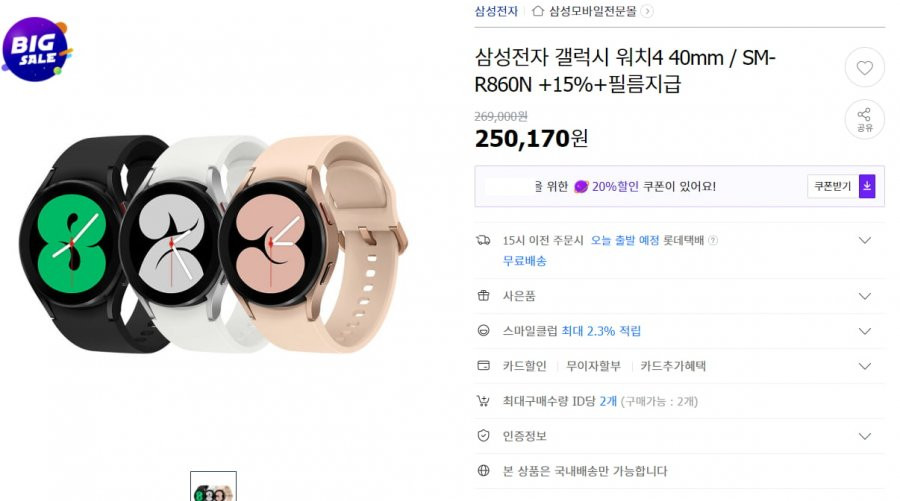Screen dimensions: 900x501
Task: Click the delivery truck icon
Action: (x=483, y=240)
